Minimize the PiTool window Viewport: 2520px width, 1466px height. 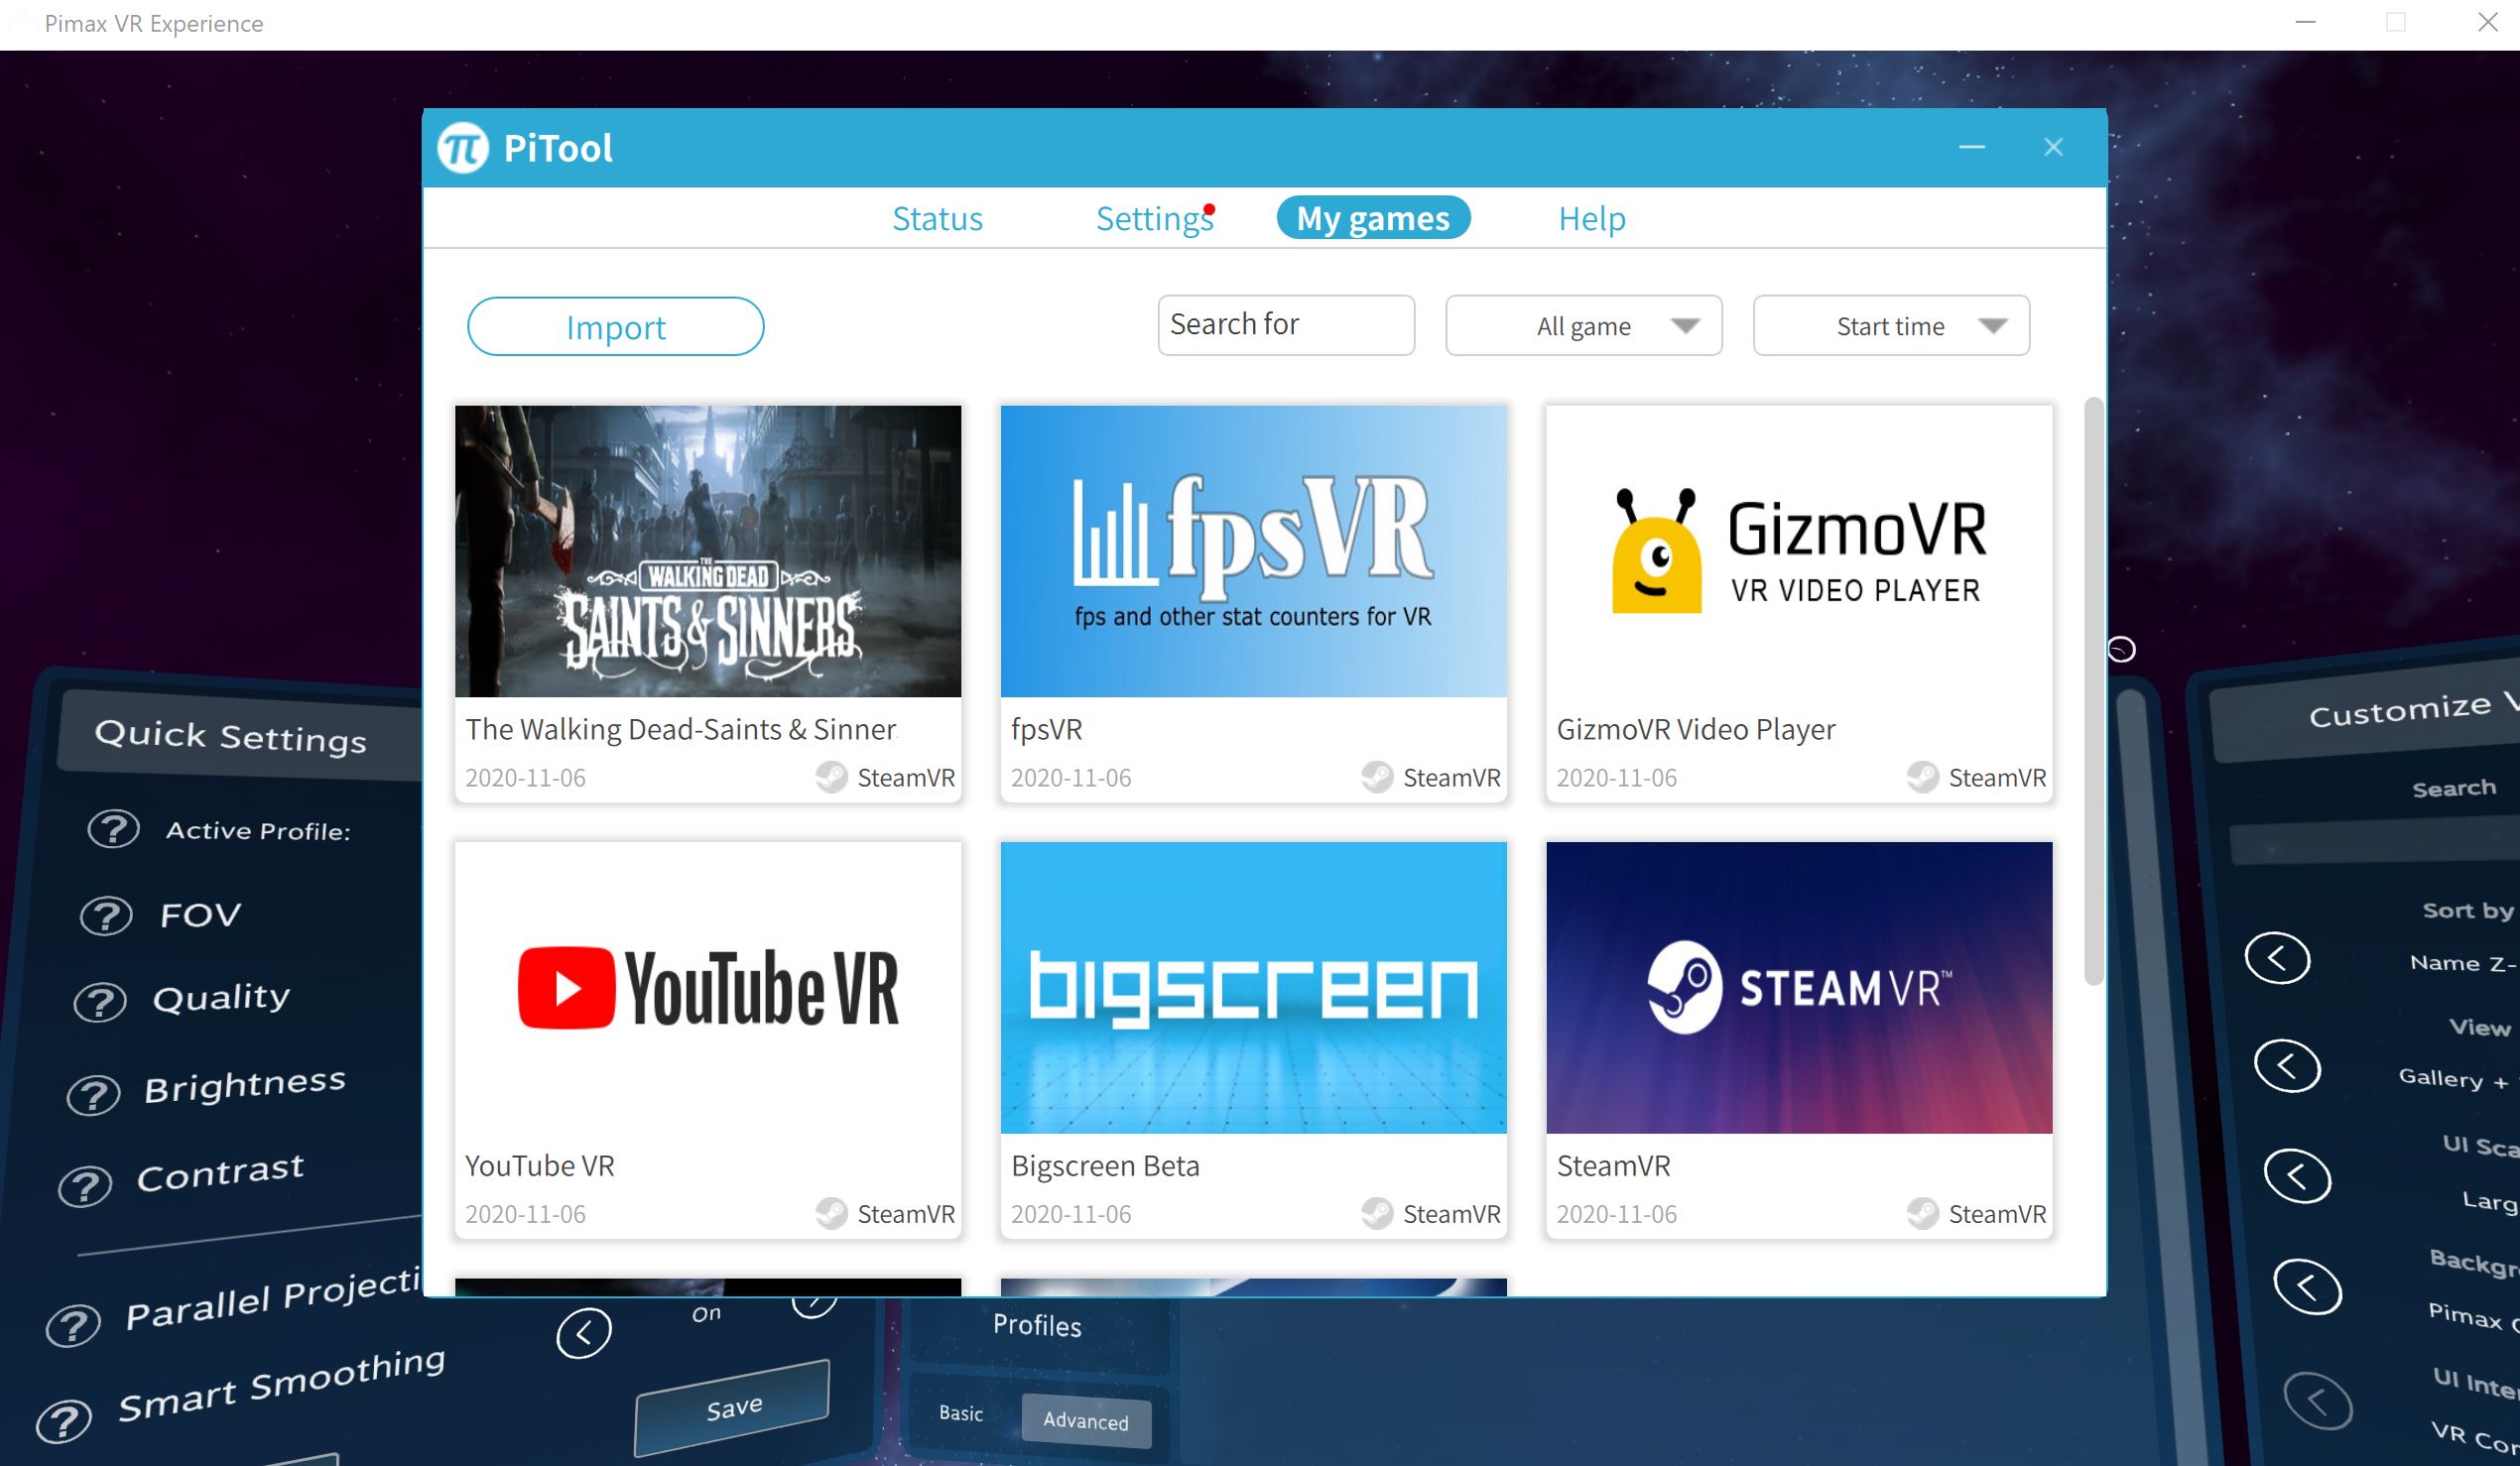(1972, 147)
